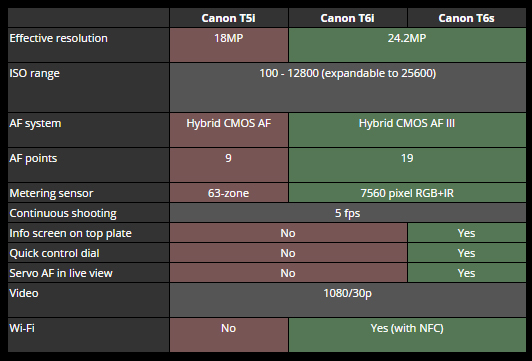Select Yes in Servo AF in live view row
The image size is (532, 361).
tap(467, 273)
